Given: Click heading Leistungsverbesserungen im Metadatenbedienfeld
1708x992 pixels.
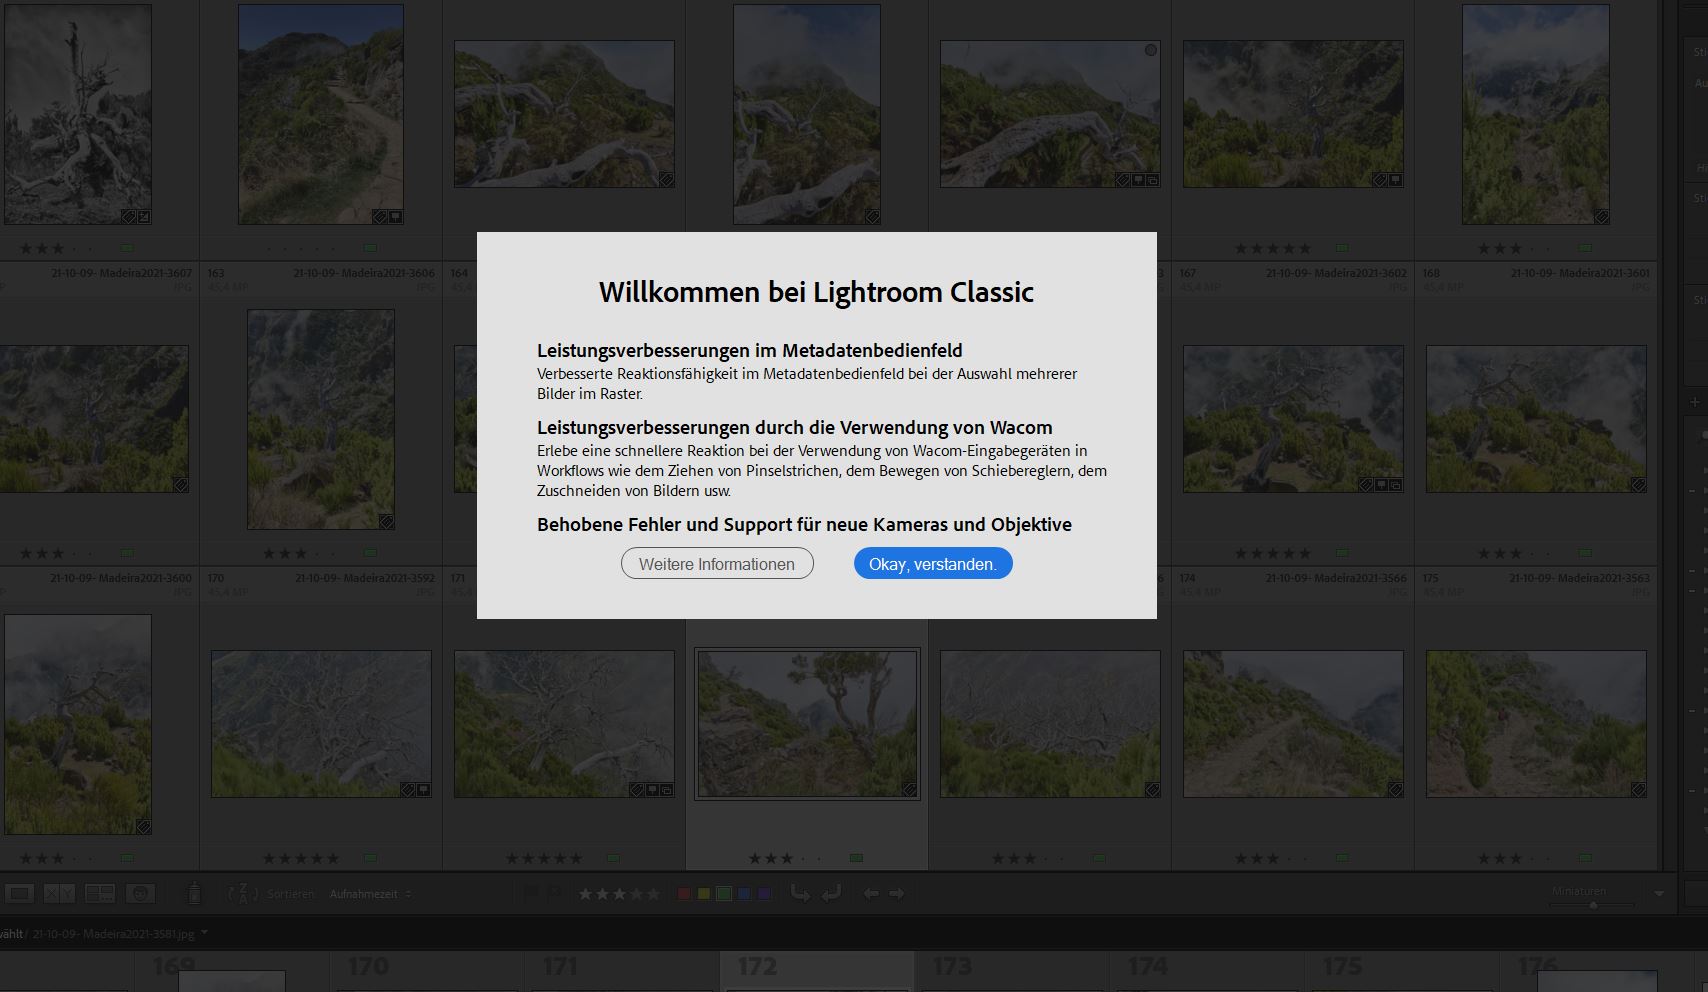Looking at the screenshot, I should point(750,351).
